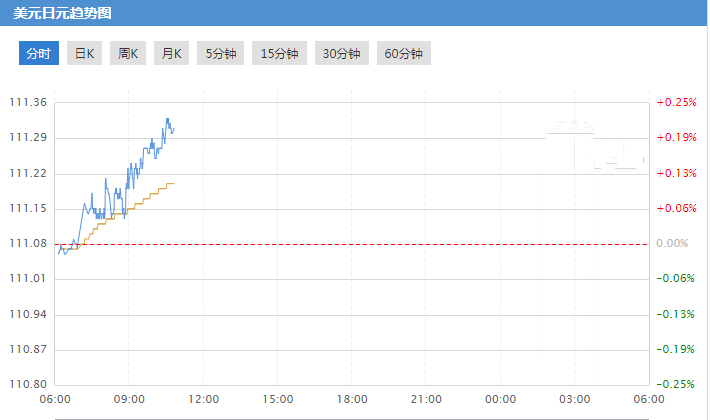Show the 月K chart
Image resolution: width=710 pixels, height=420 pixels.
(170, 54)
